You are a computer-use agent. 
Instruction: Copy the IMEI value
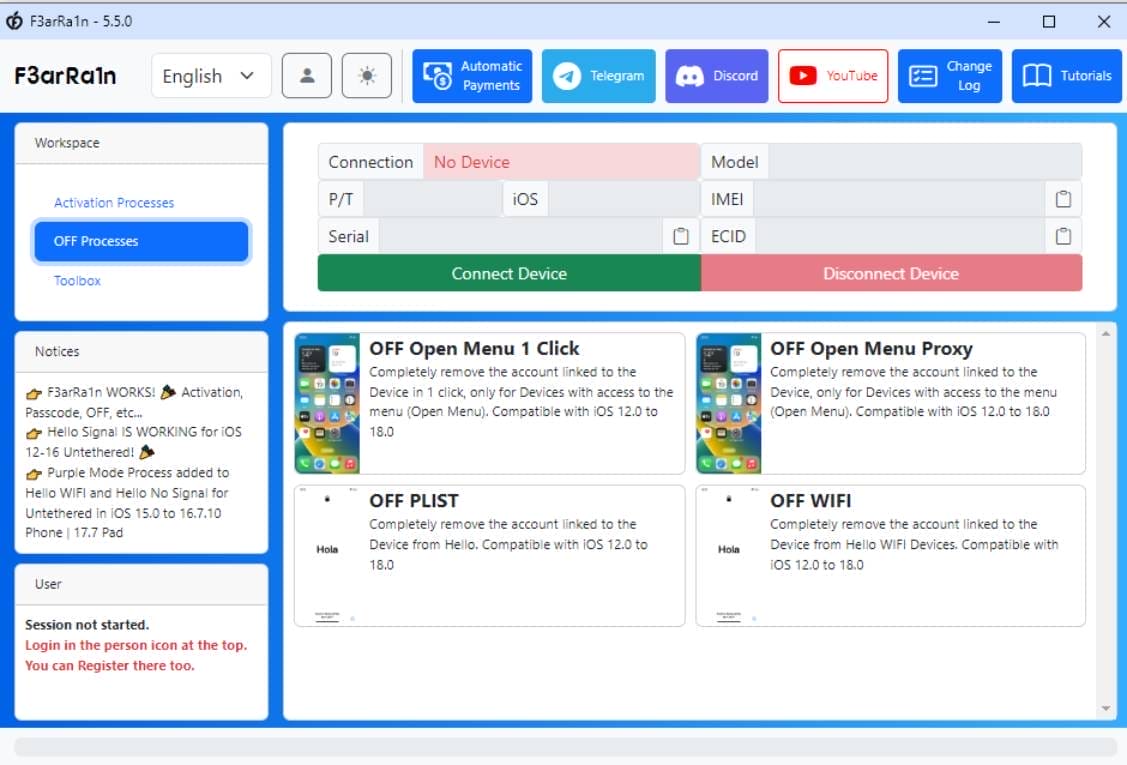tap(1062, 198)
